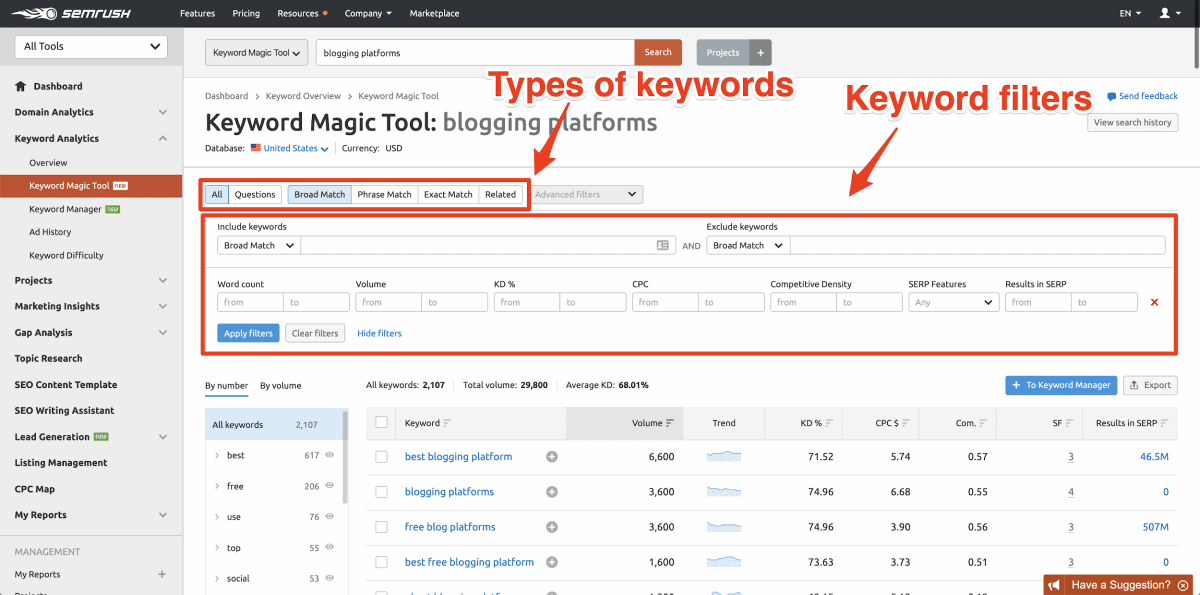Open the user account menu icon
The image size is (1200, 595).
[x=1164, y=13]
